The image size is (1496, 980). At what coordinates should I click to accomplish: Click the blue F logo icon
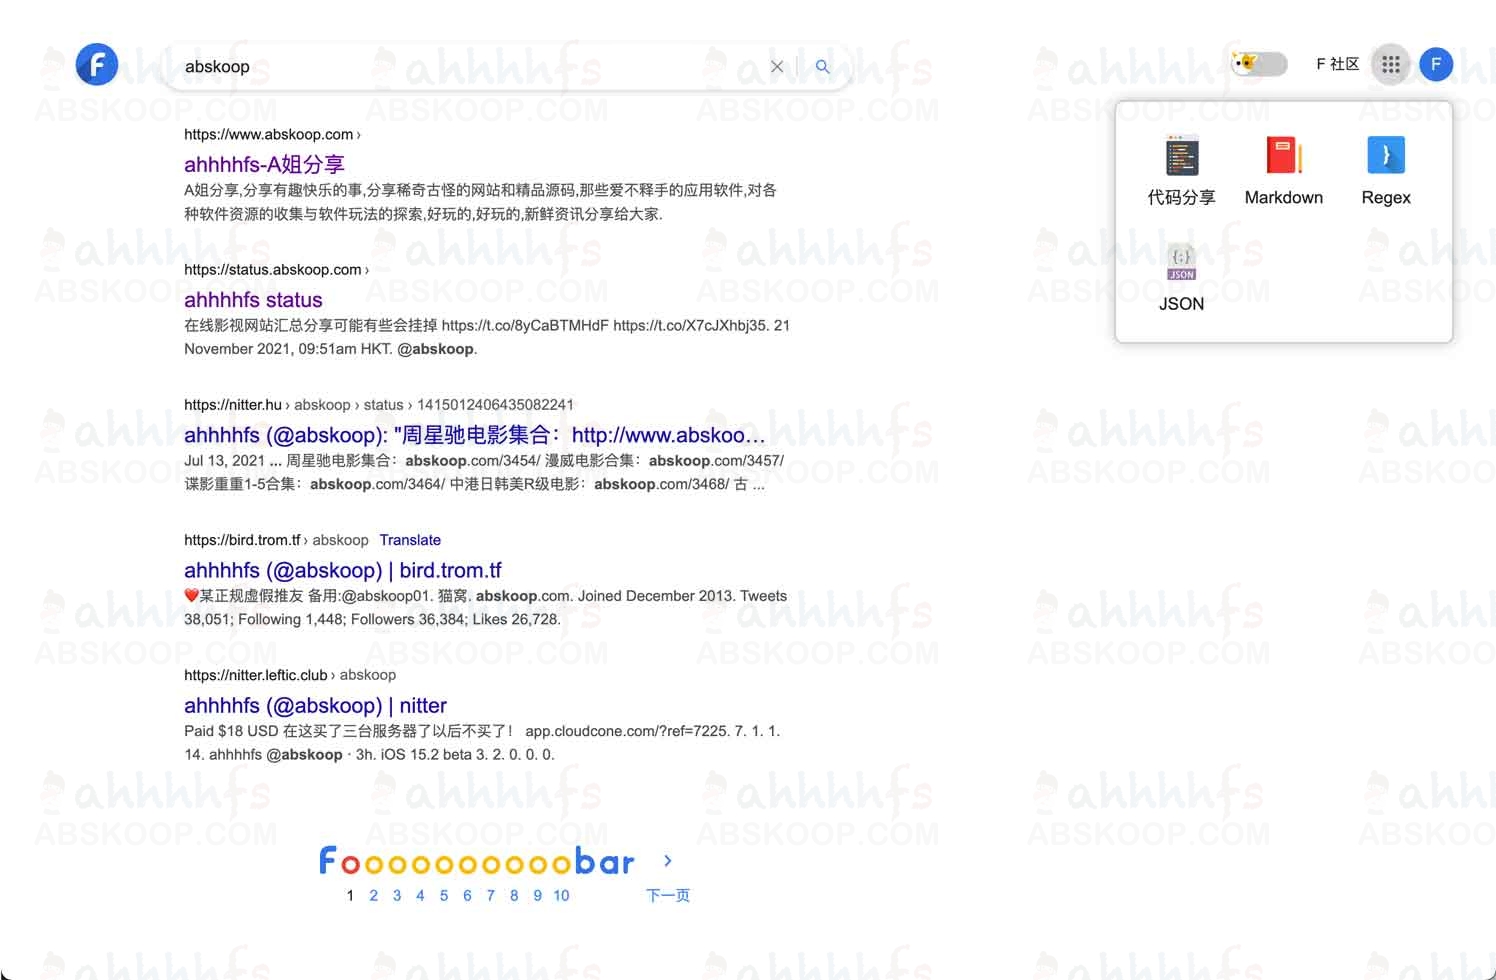97,65
